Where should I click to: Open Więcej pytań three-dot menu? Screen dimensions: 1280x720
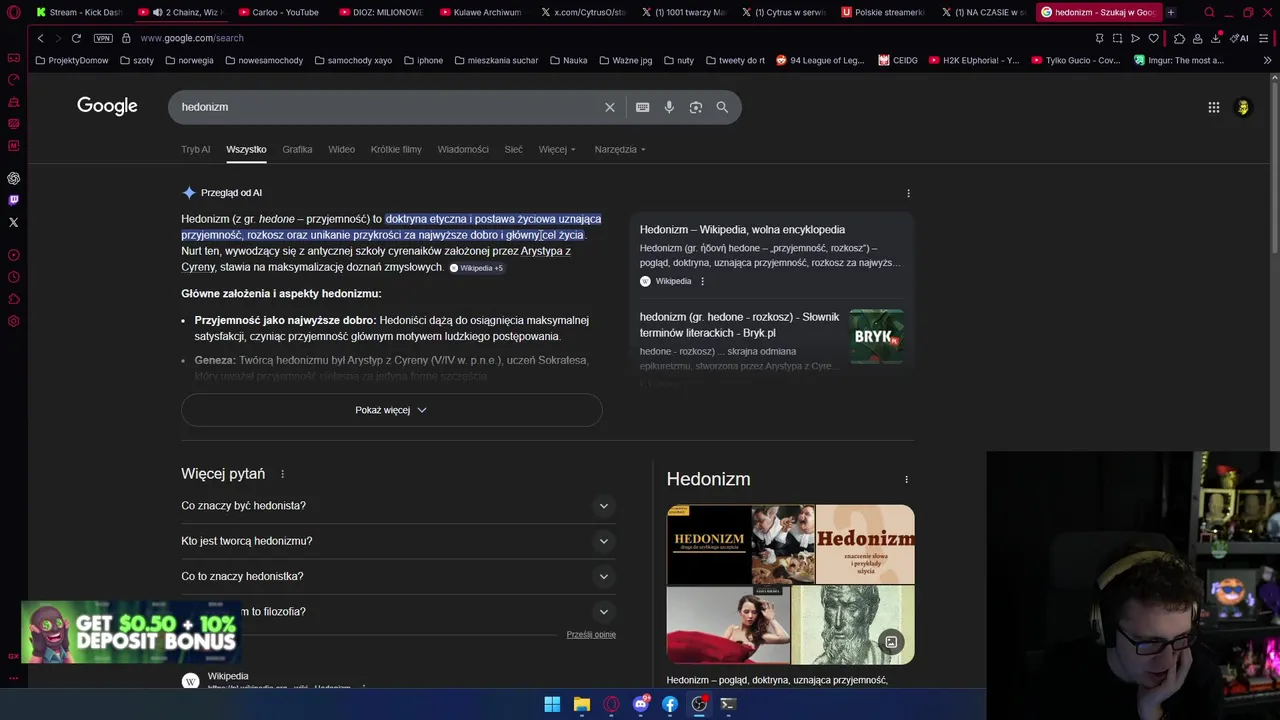pyautogui.click(x=282, y=474)
